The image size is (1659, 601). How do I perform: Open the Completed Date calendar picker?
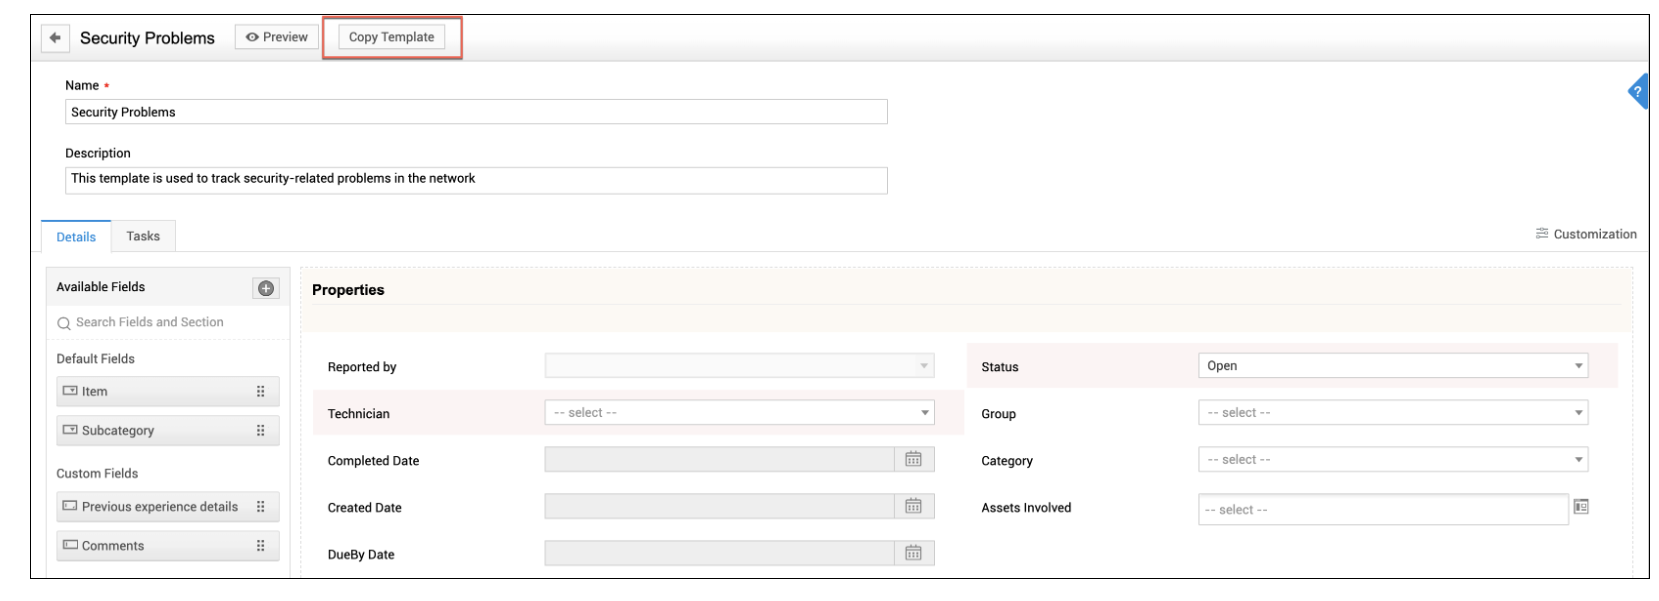(913, 459)
